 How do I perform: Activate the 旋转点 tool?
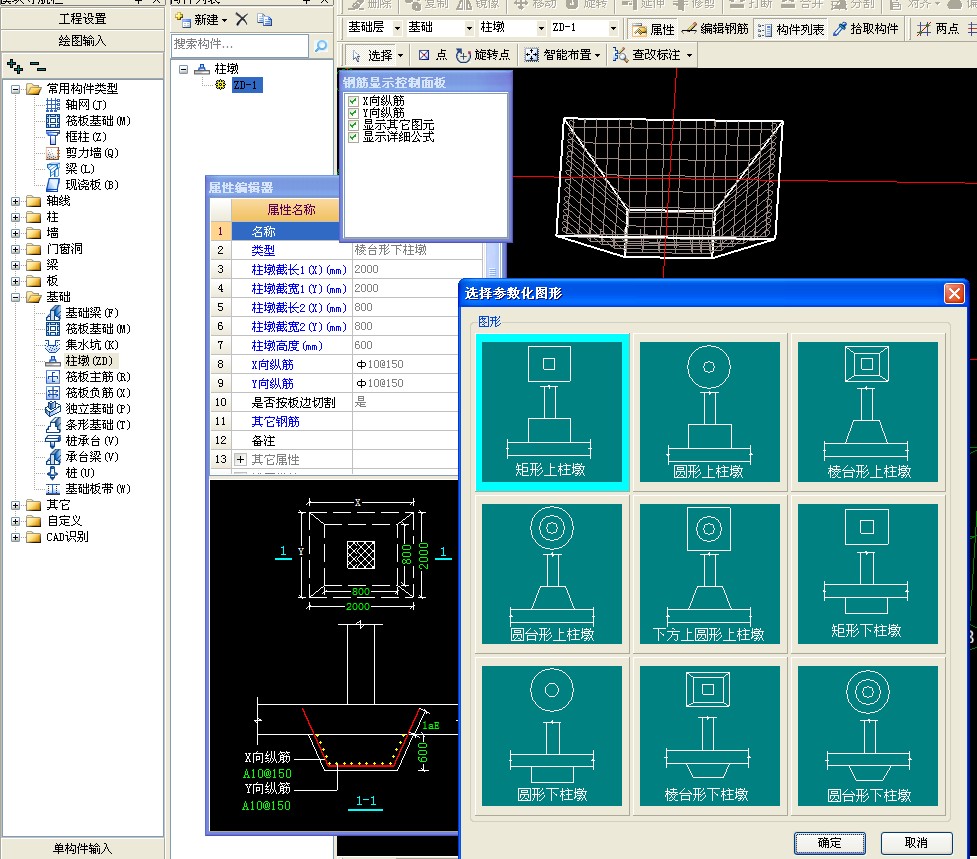[483, 55]
